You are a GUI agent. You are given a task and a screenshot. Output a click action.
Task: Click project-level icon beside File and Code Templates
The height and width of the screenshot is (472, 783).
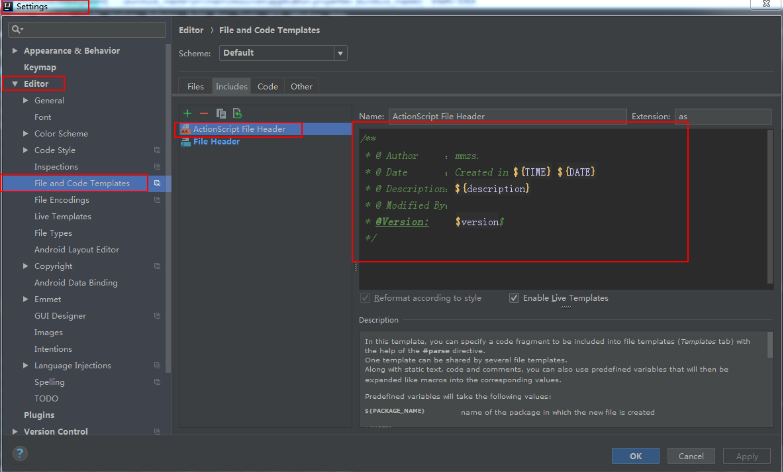(157, 183)
